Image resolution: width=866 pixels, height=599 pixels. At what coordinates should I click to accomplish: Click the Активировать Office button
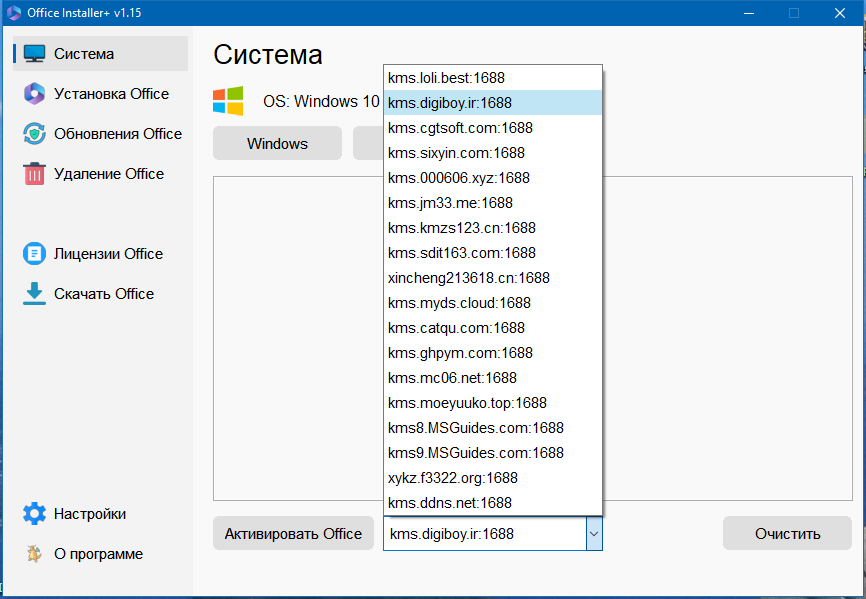click(x=293, y=533)
